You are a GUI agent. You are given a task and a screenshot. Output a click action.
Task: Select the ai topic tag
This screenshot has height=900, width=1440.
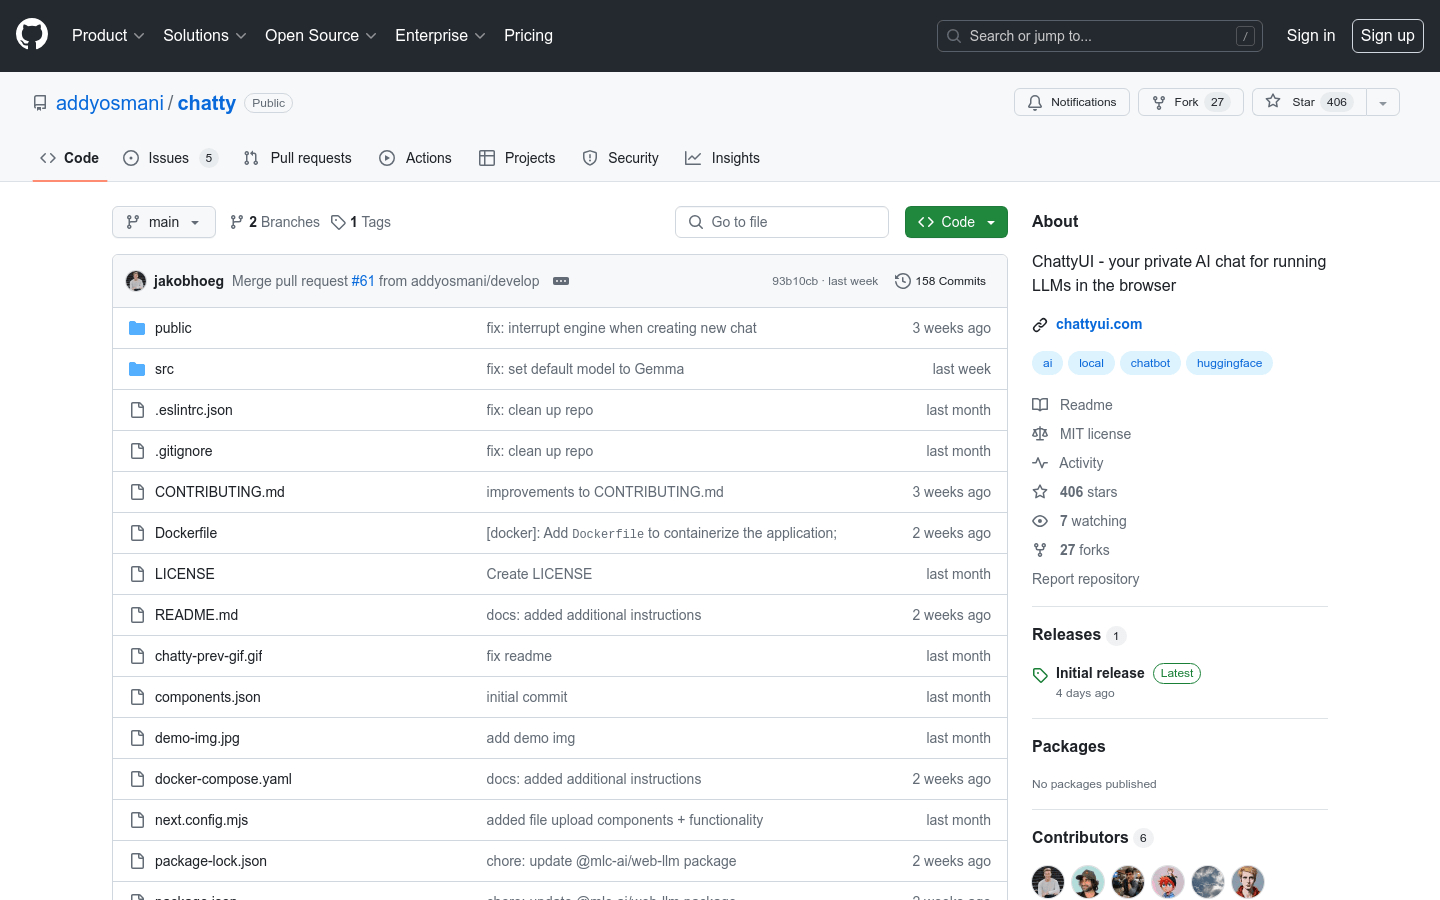(1047, 363)
